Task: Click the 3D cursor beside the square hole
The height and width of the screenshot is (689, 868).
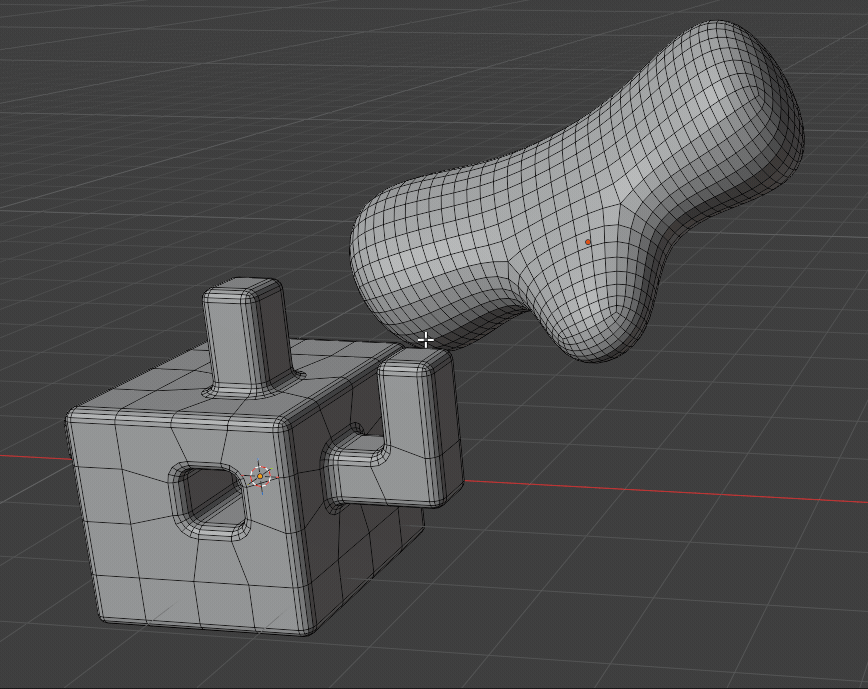Action: [260, 476]
